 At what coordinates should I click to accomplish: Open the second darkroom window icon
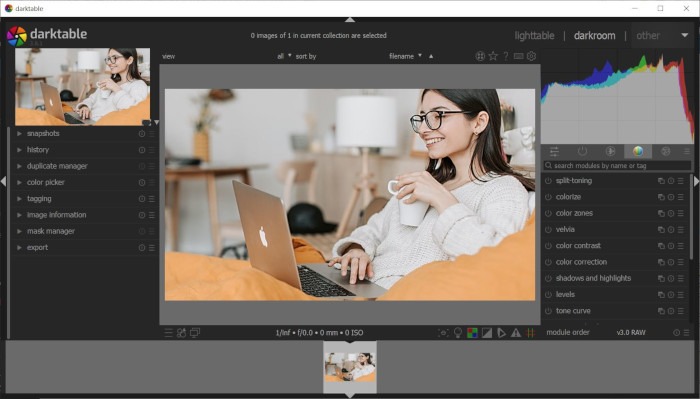[x=195, y=333]
